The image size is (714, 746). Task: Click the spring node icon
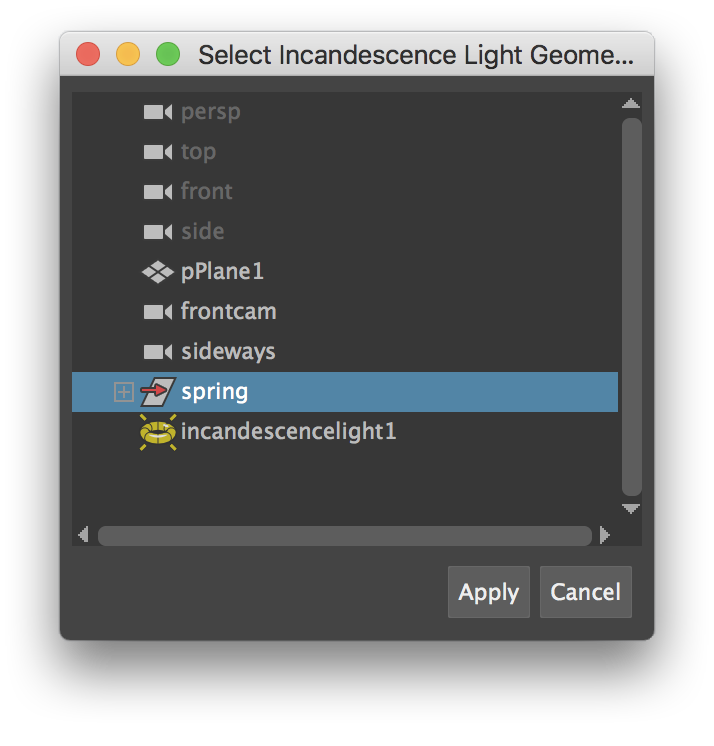(x=158, y=392)
